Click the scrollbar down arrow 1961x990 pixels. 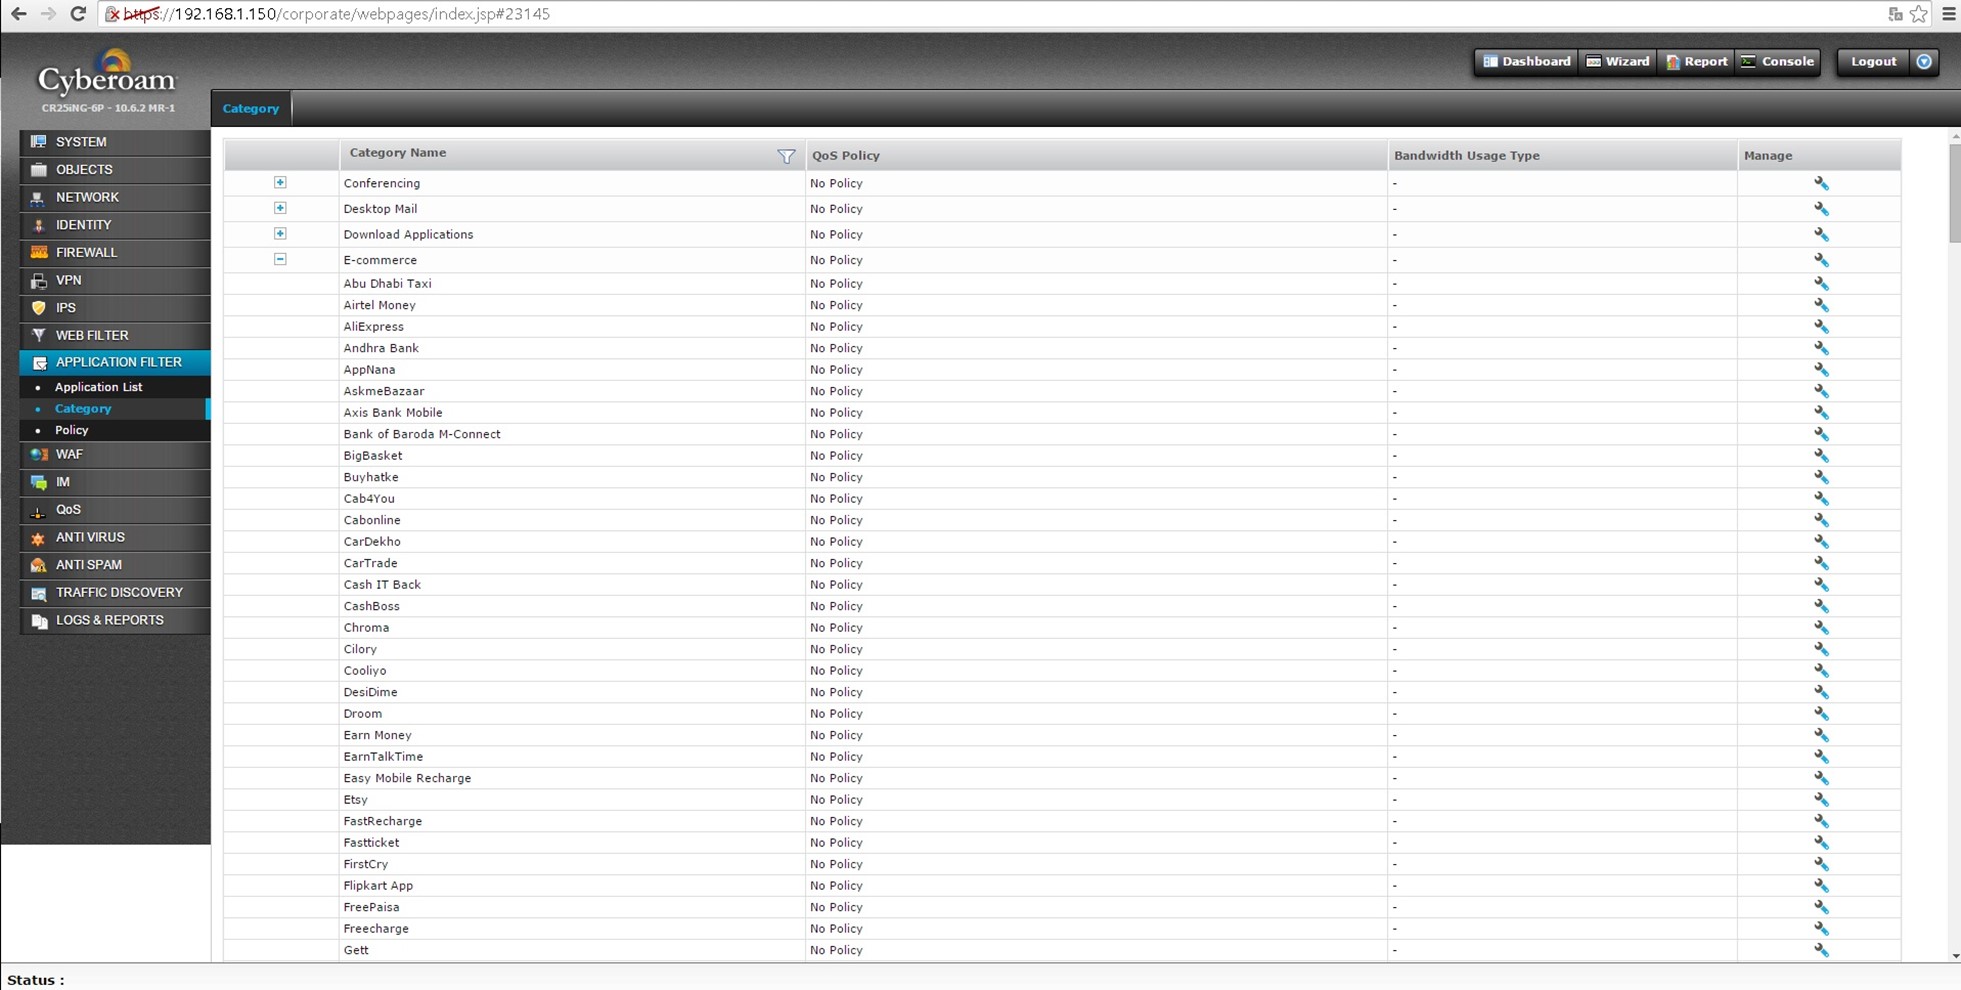pos(1955,956)
